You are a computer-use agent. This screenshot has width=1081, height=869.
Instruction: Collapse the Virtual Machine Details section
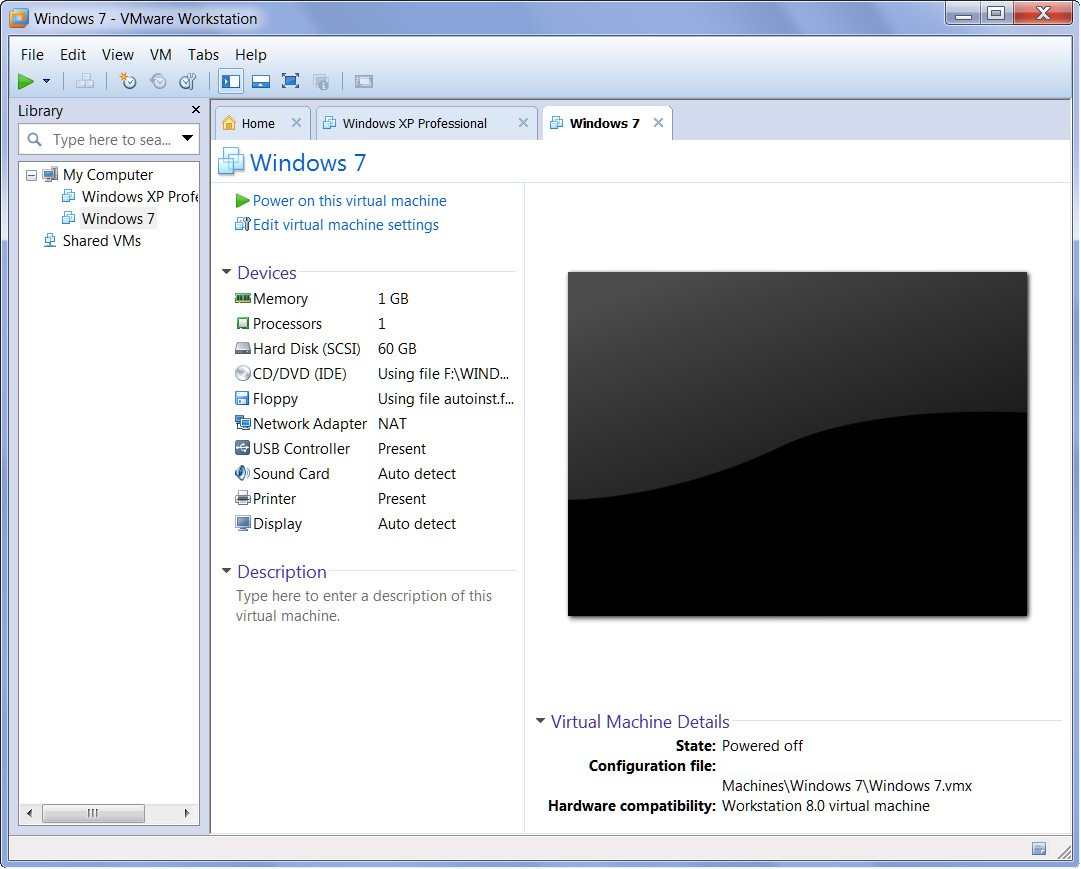(x=540, y=721)
